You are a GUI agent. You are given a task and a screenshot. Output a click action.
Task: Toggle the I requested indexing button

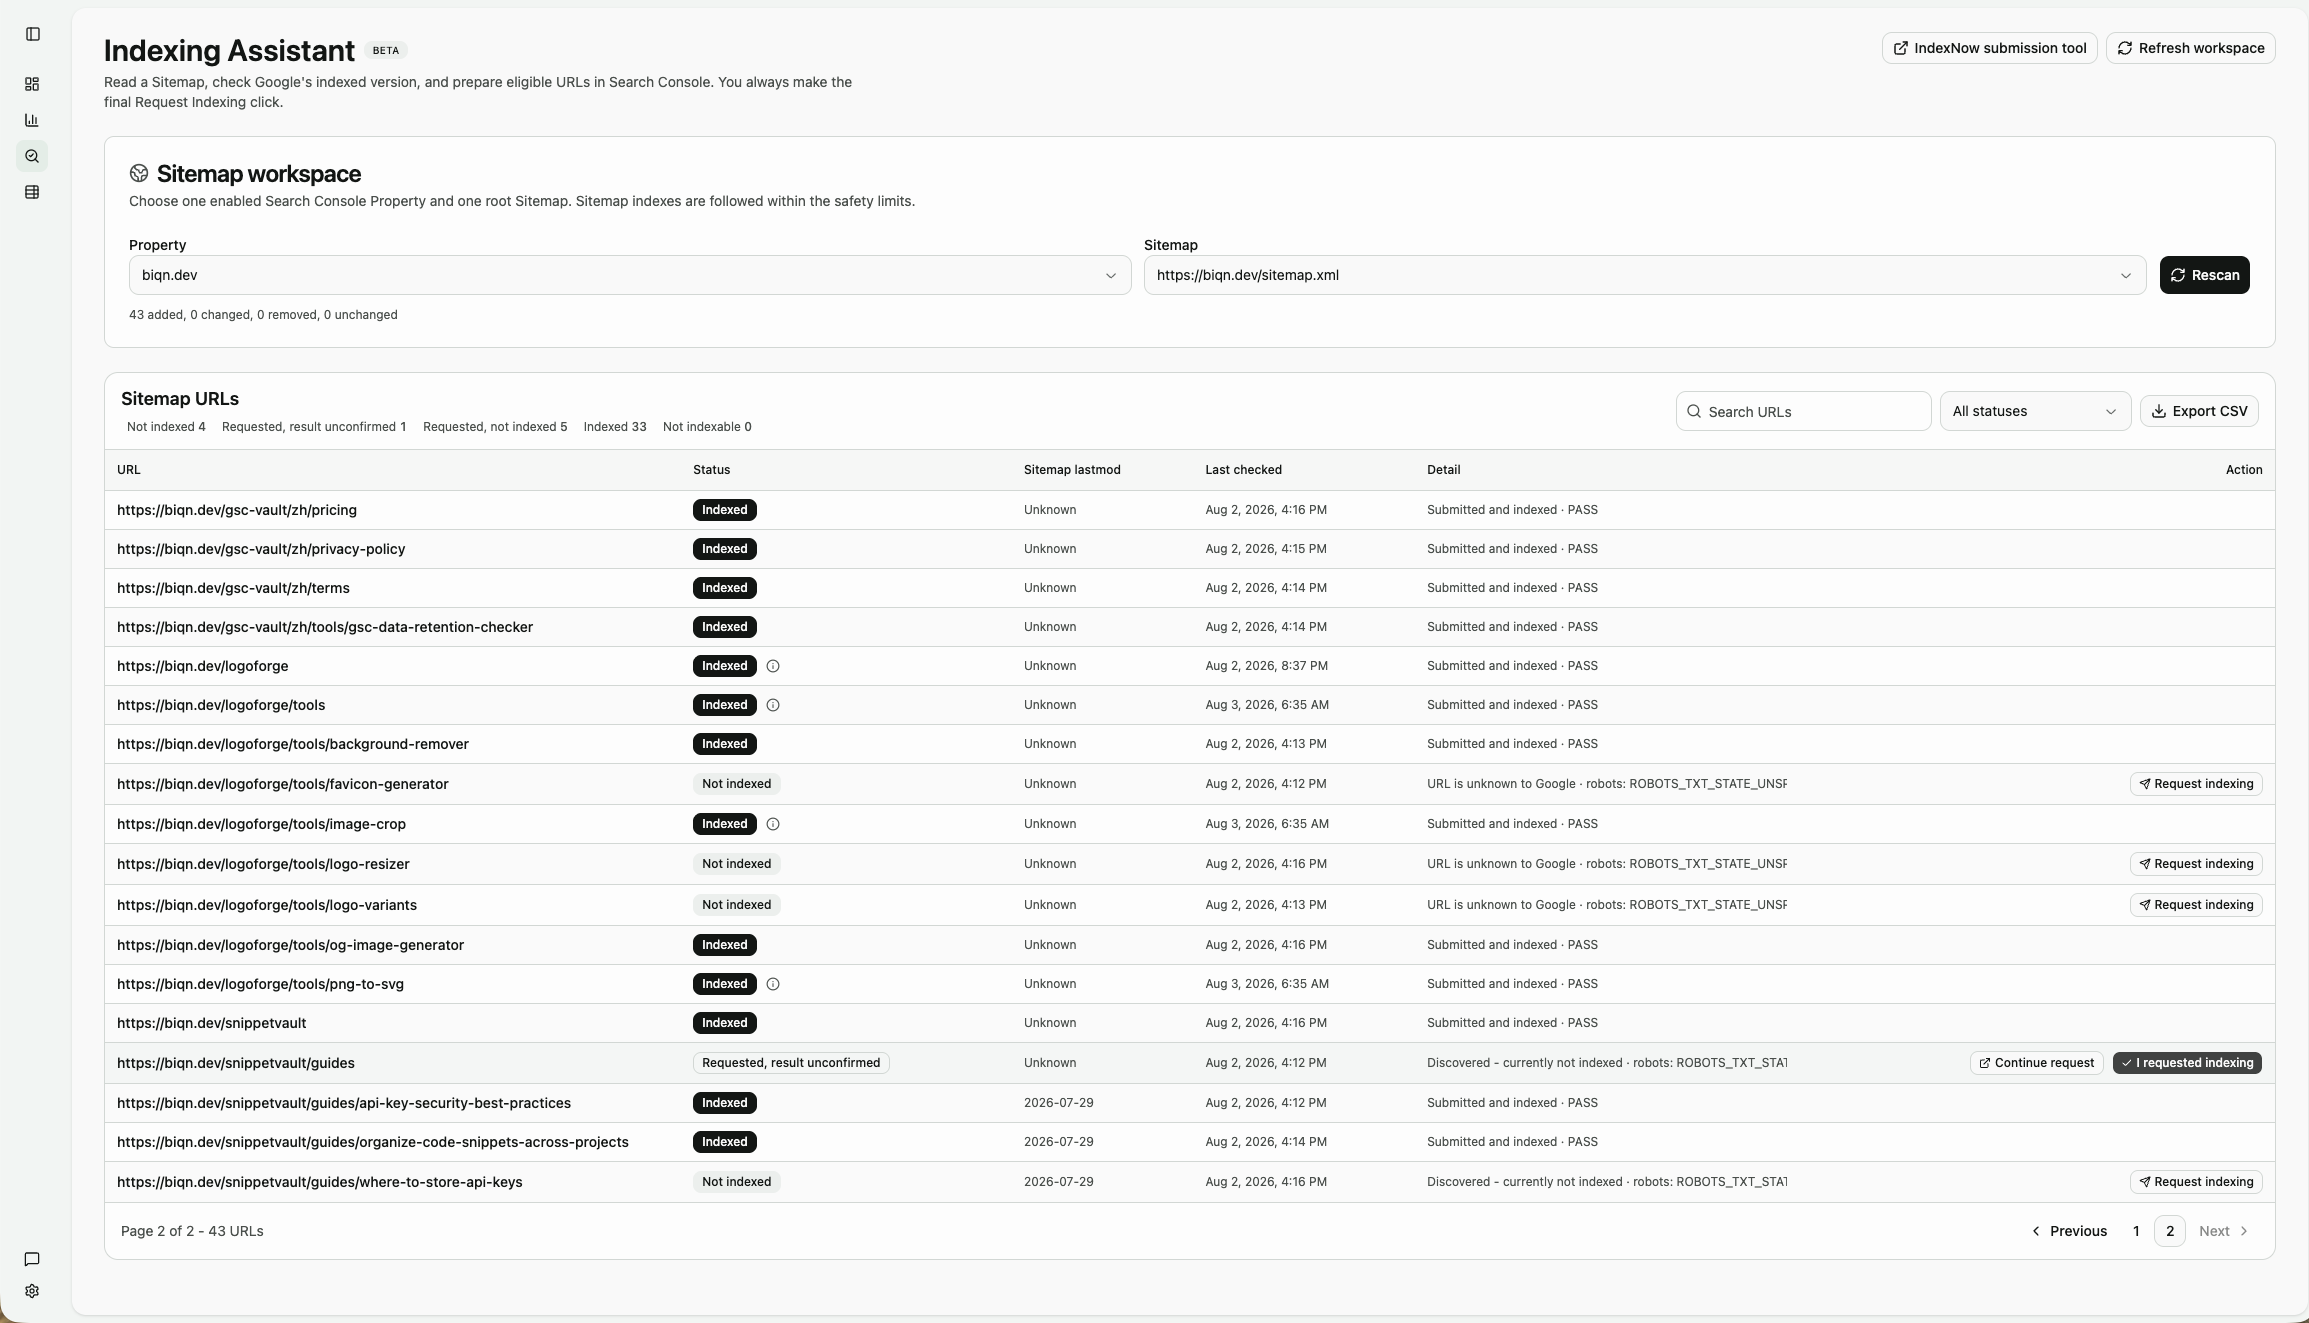pos(2187,1063)
